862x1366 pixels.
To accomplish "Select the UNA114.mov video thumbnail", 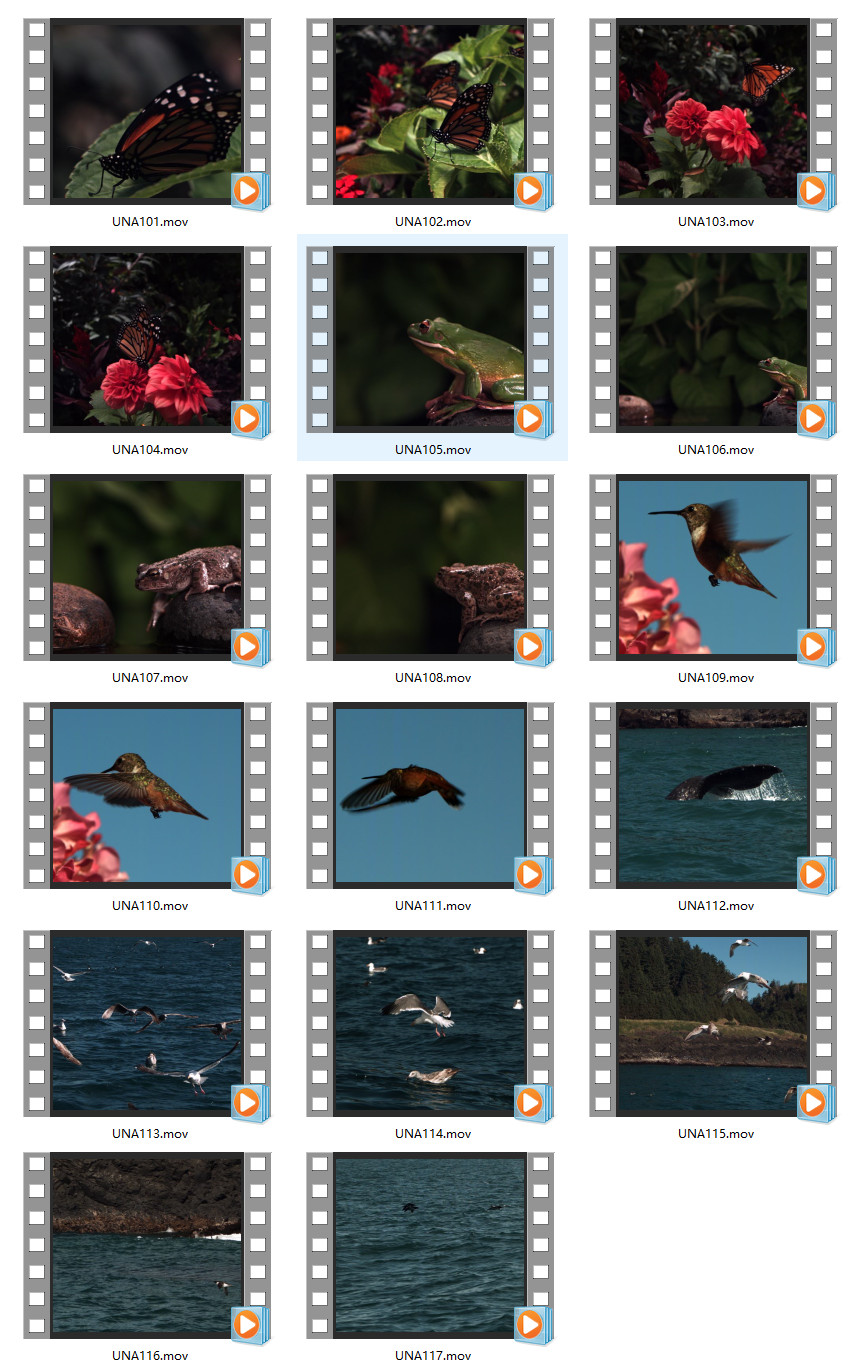I will [429, 1023].
